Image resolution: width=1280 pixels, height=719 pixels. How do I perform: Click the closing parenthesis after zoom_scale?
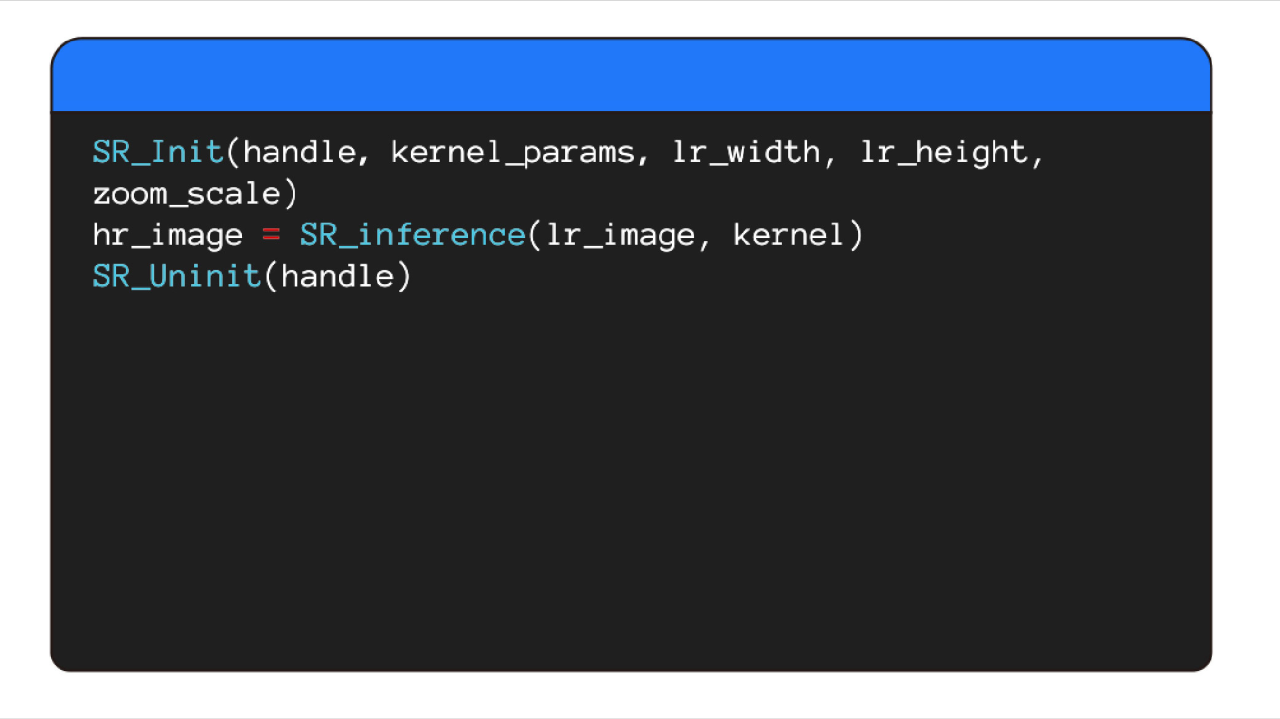[289, 194]
